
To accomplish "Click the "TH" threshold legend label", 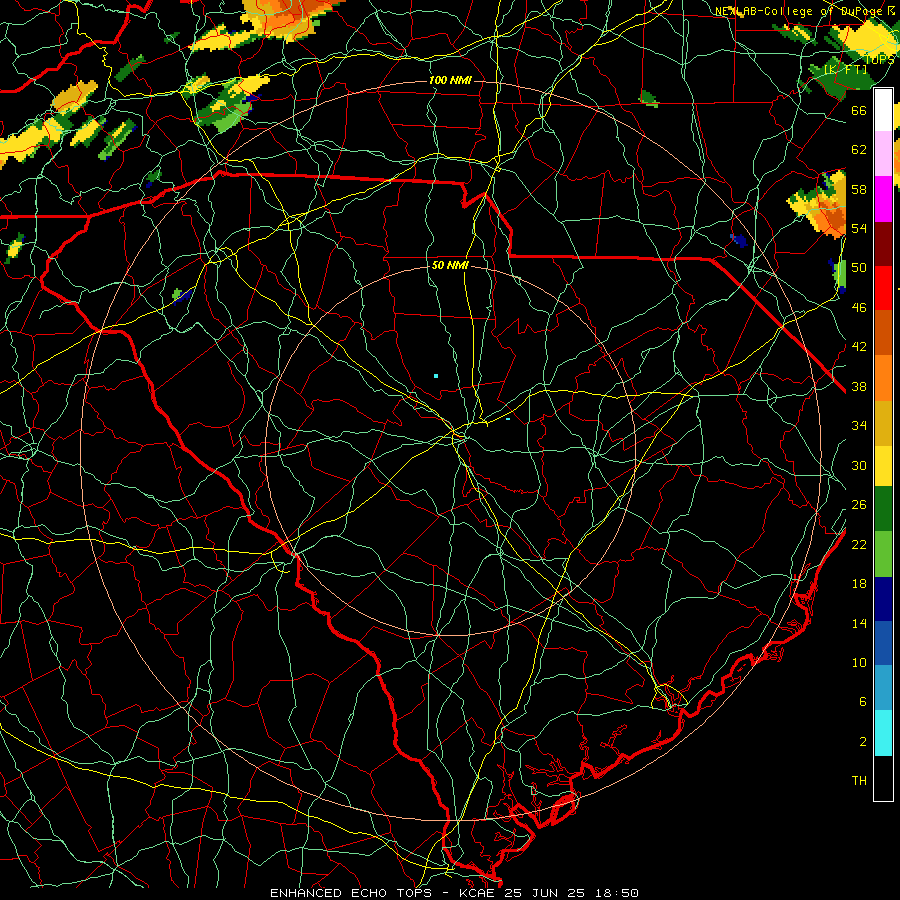I will click(859, 781).
